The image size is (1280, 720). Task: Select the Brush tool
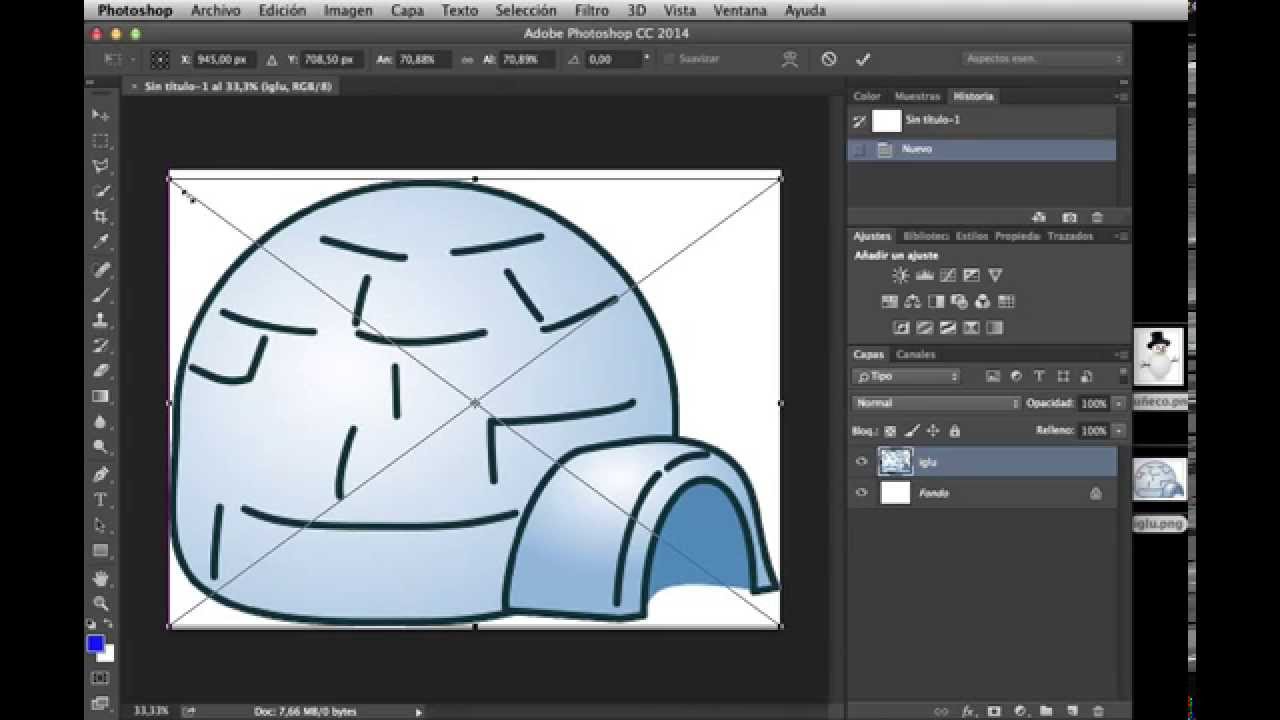click(100, 295)
